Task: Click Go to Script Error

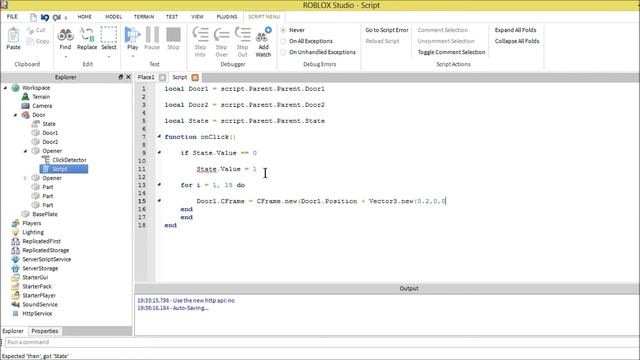Action: click(x=387, y=30)
